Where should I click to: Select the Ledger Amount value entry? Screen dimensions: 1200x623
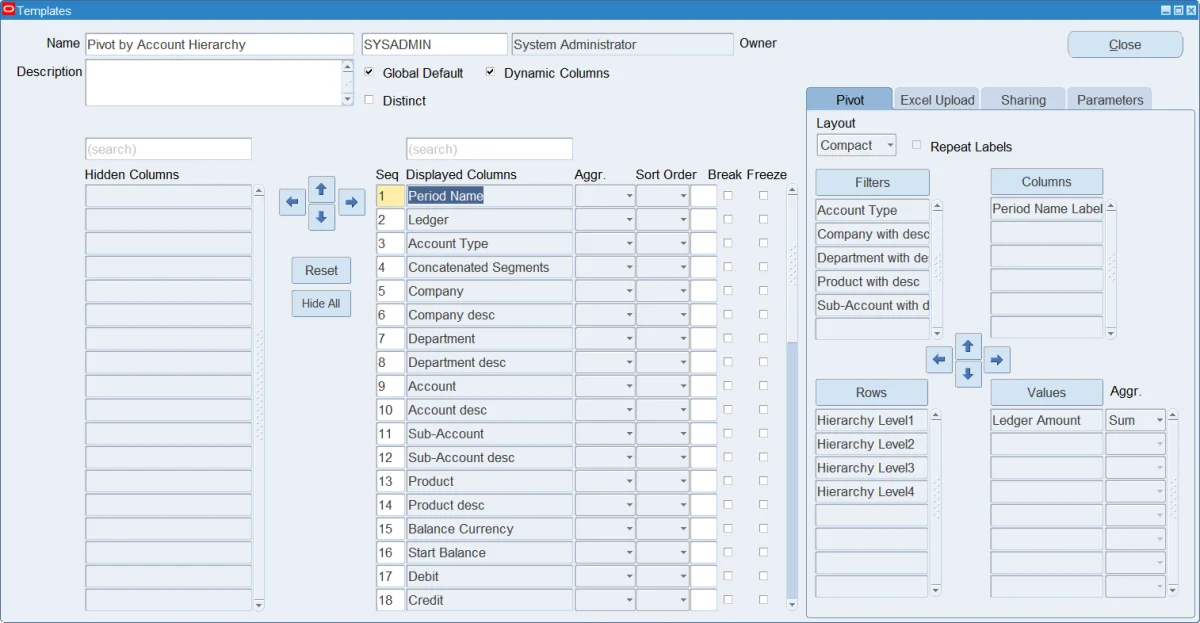[x=1047, y=420]
